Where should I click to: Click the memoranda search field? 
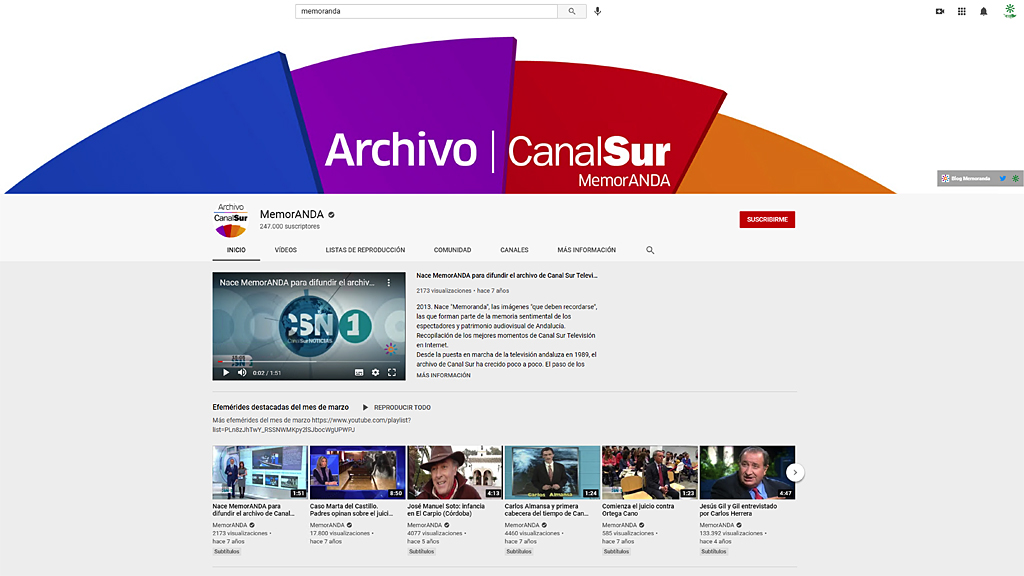coord(426,11)
